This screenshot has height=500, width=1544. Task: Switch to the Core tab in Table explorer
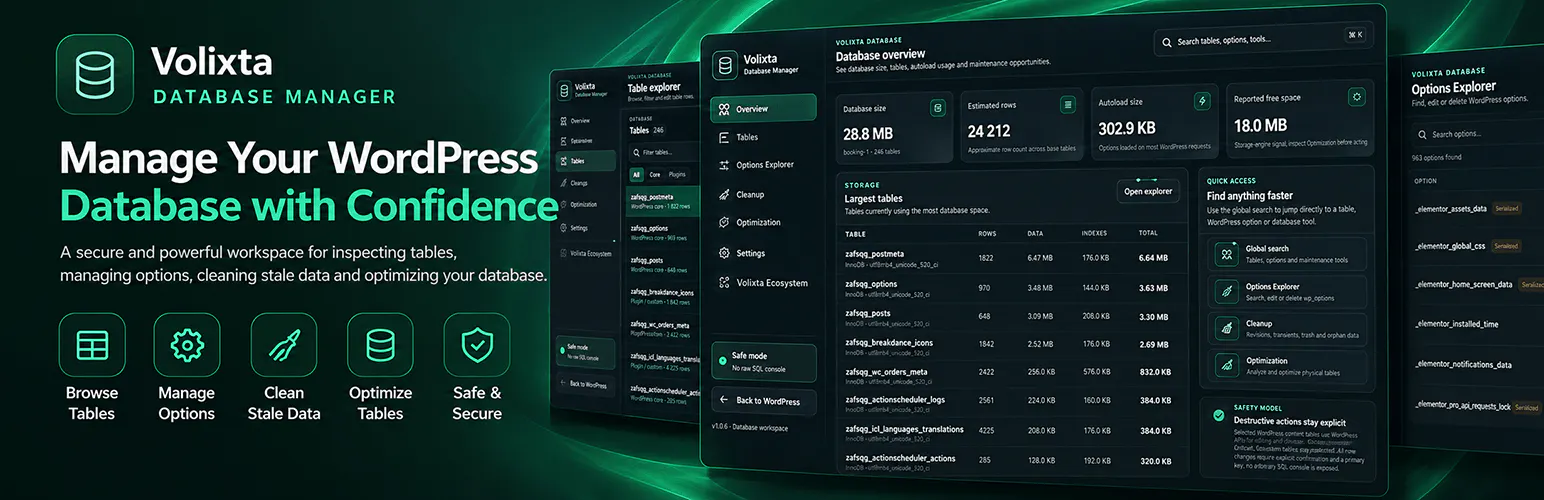tap(654, 174)
